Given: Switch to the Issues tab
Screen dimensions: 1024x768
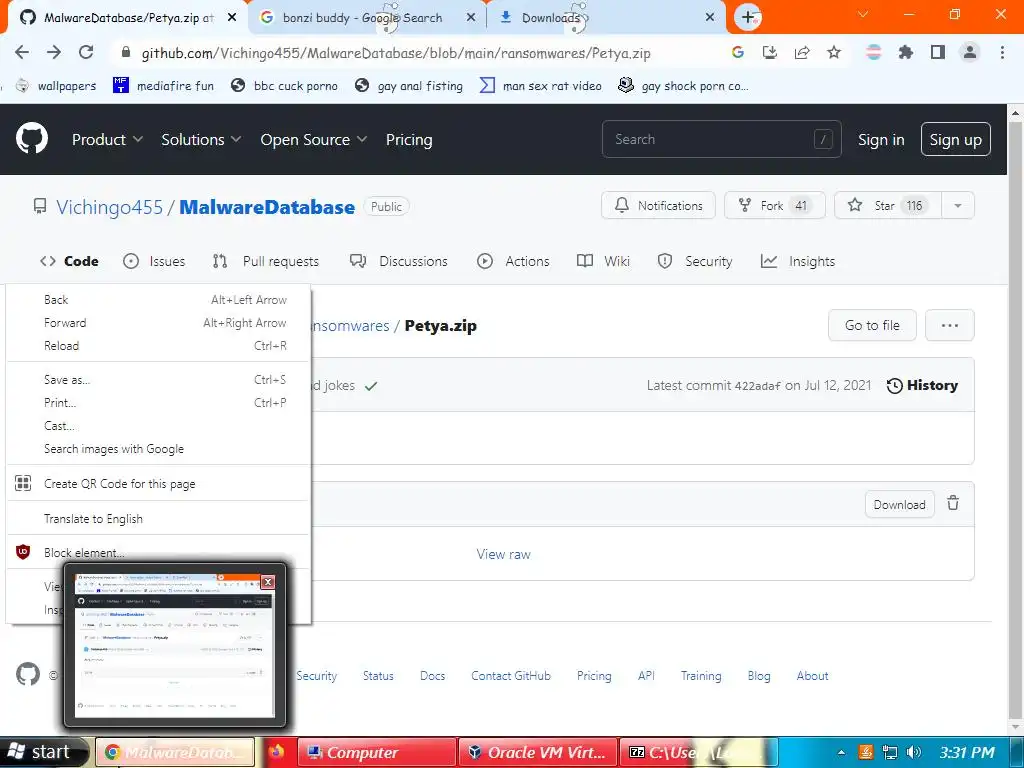Looking at the screenshot, I should [x=154, y=261].
